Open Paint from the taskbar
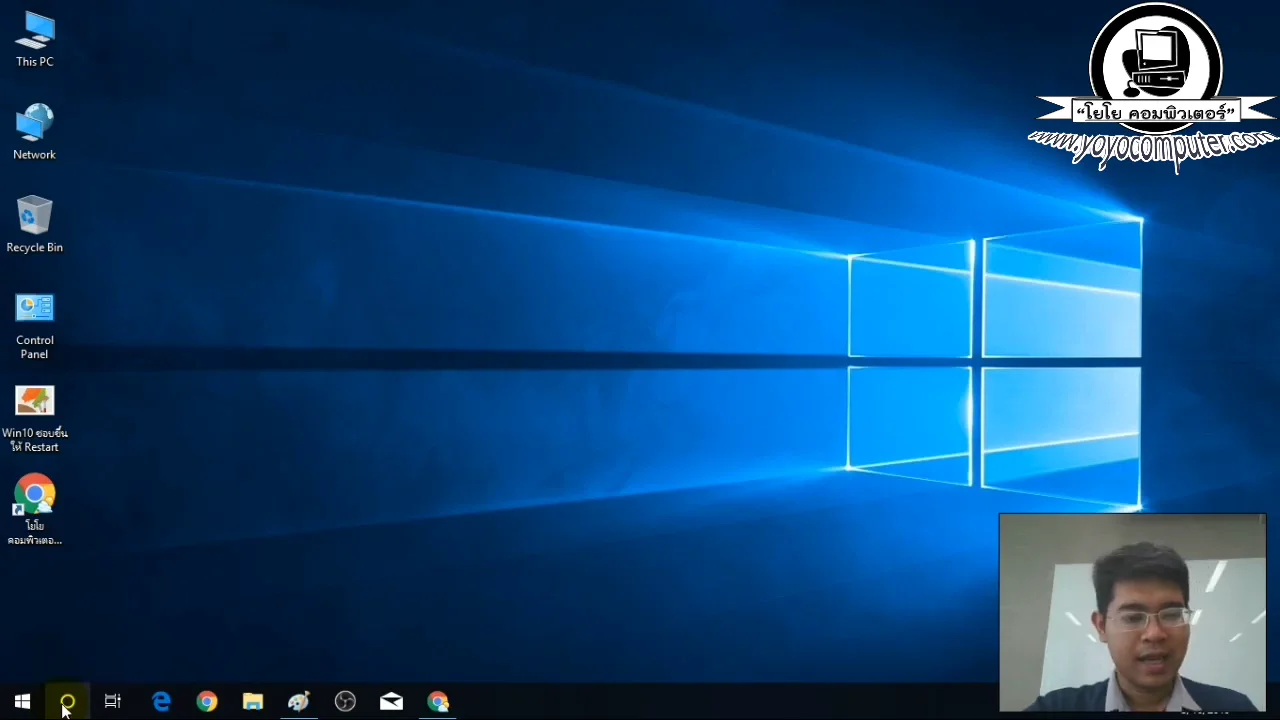 tap(298, 701)
